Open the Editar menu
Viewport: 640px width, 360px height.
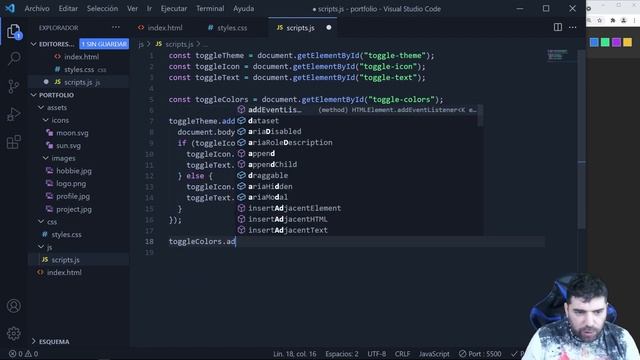pyautogui.click(x=68, y=9)
